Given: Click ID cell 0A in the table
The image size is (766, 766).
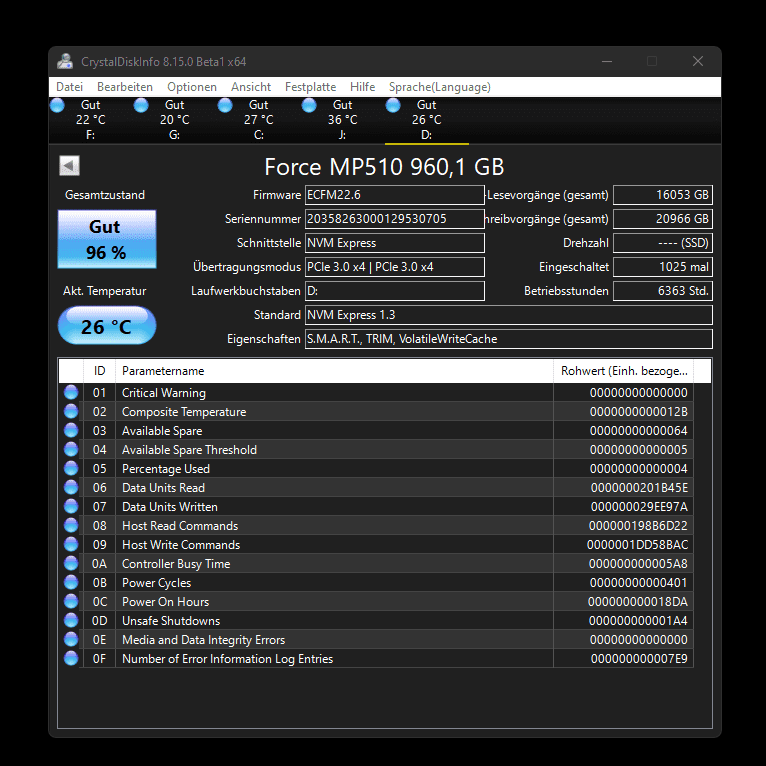Looking at the screenshot, I should click(99, 564).
